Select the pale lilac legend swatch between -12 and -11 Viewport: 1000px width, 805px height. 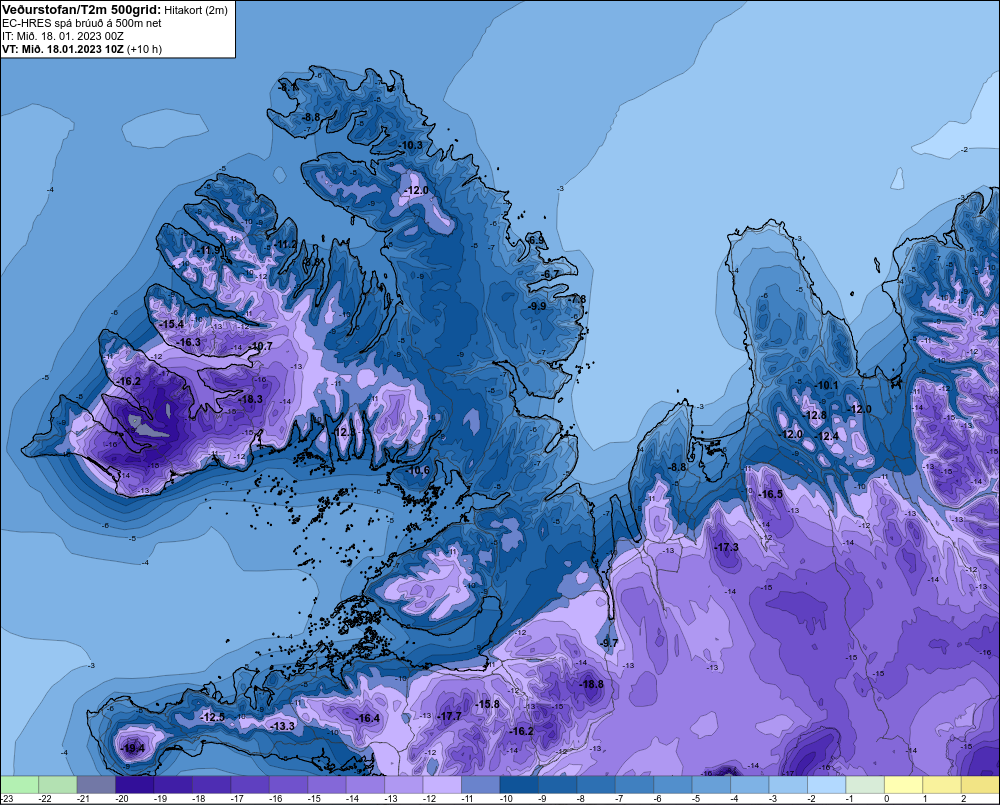point(442,785)
